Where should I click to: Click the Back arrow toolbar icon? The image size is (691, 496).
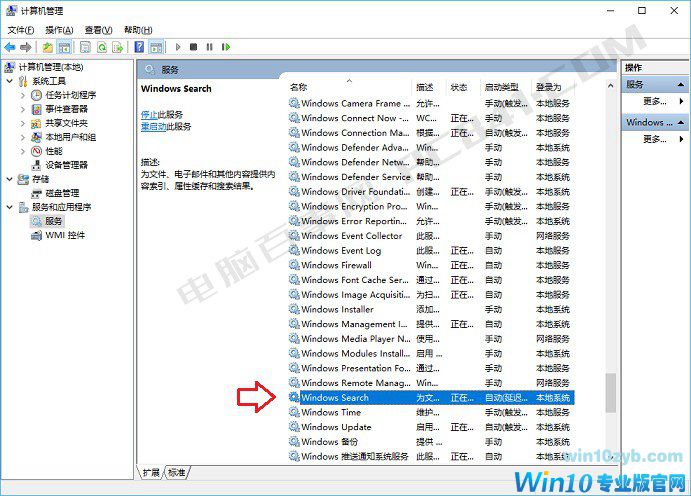10,47
